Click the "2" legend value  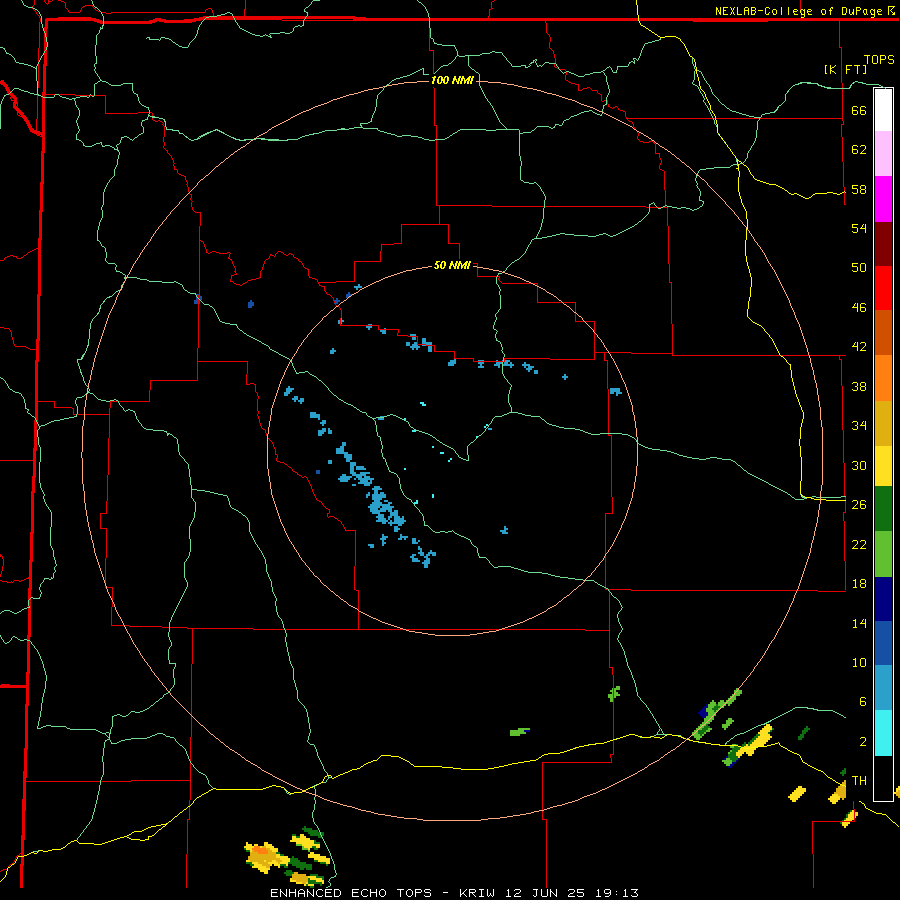[x=863, y=742]
